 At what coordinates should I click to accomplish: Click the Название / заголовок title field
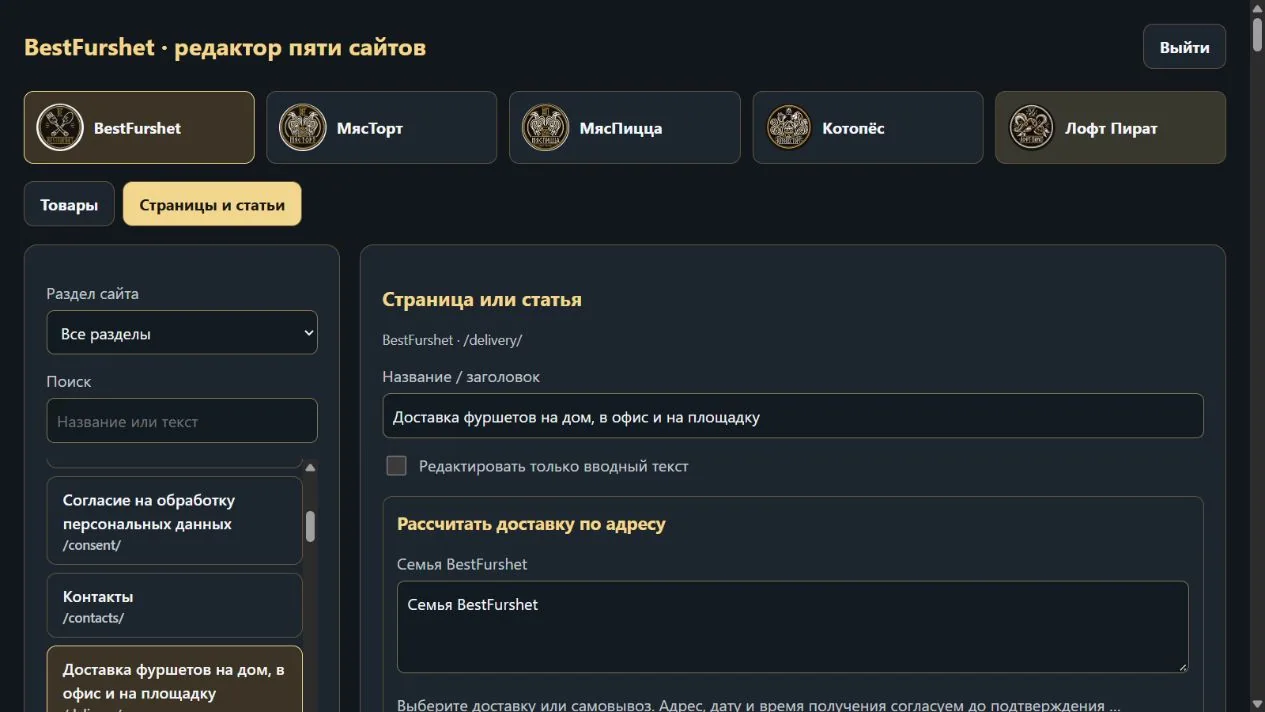793,416
